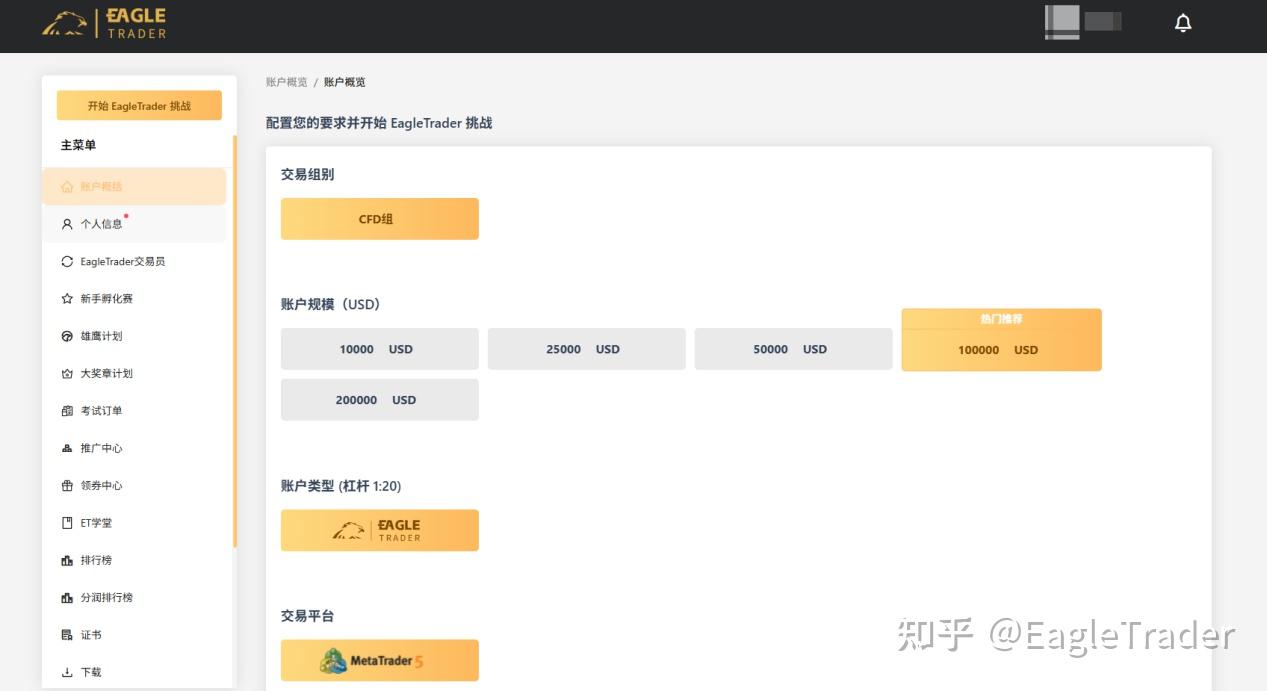Click the 交易组别 section label
This screenshot has width=1267, height=691.
308,174
